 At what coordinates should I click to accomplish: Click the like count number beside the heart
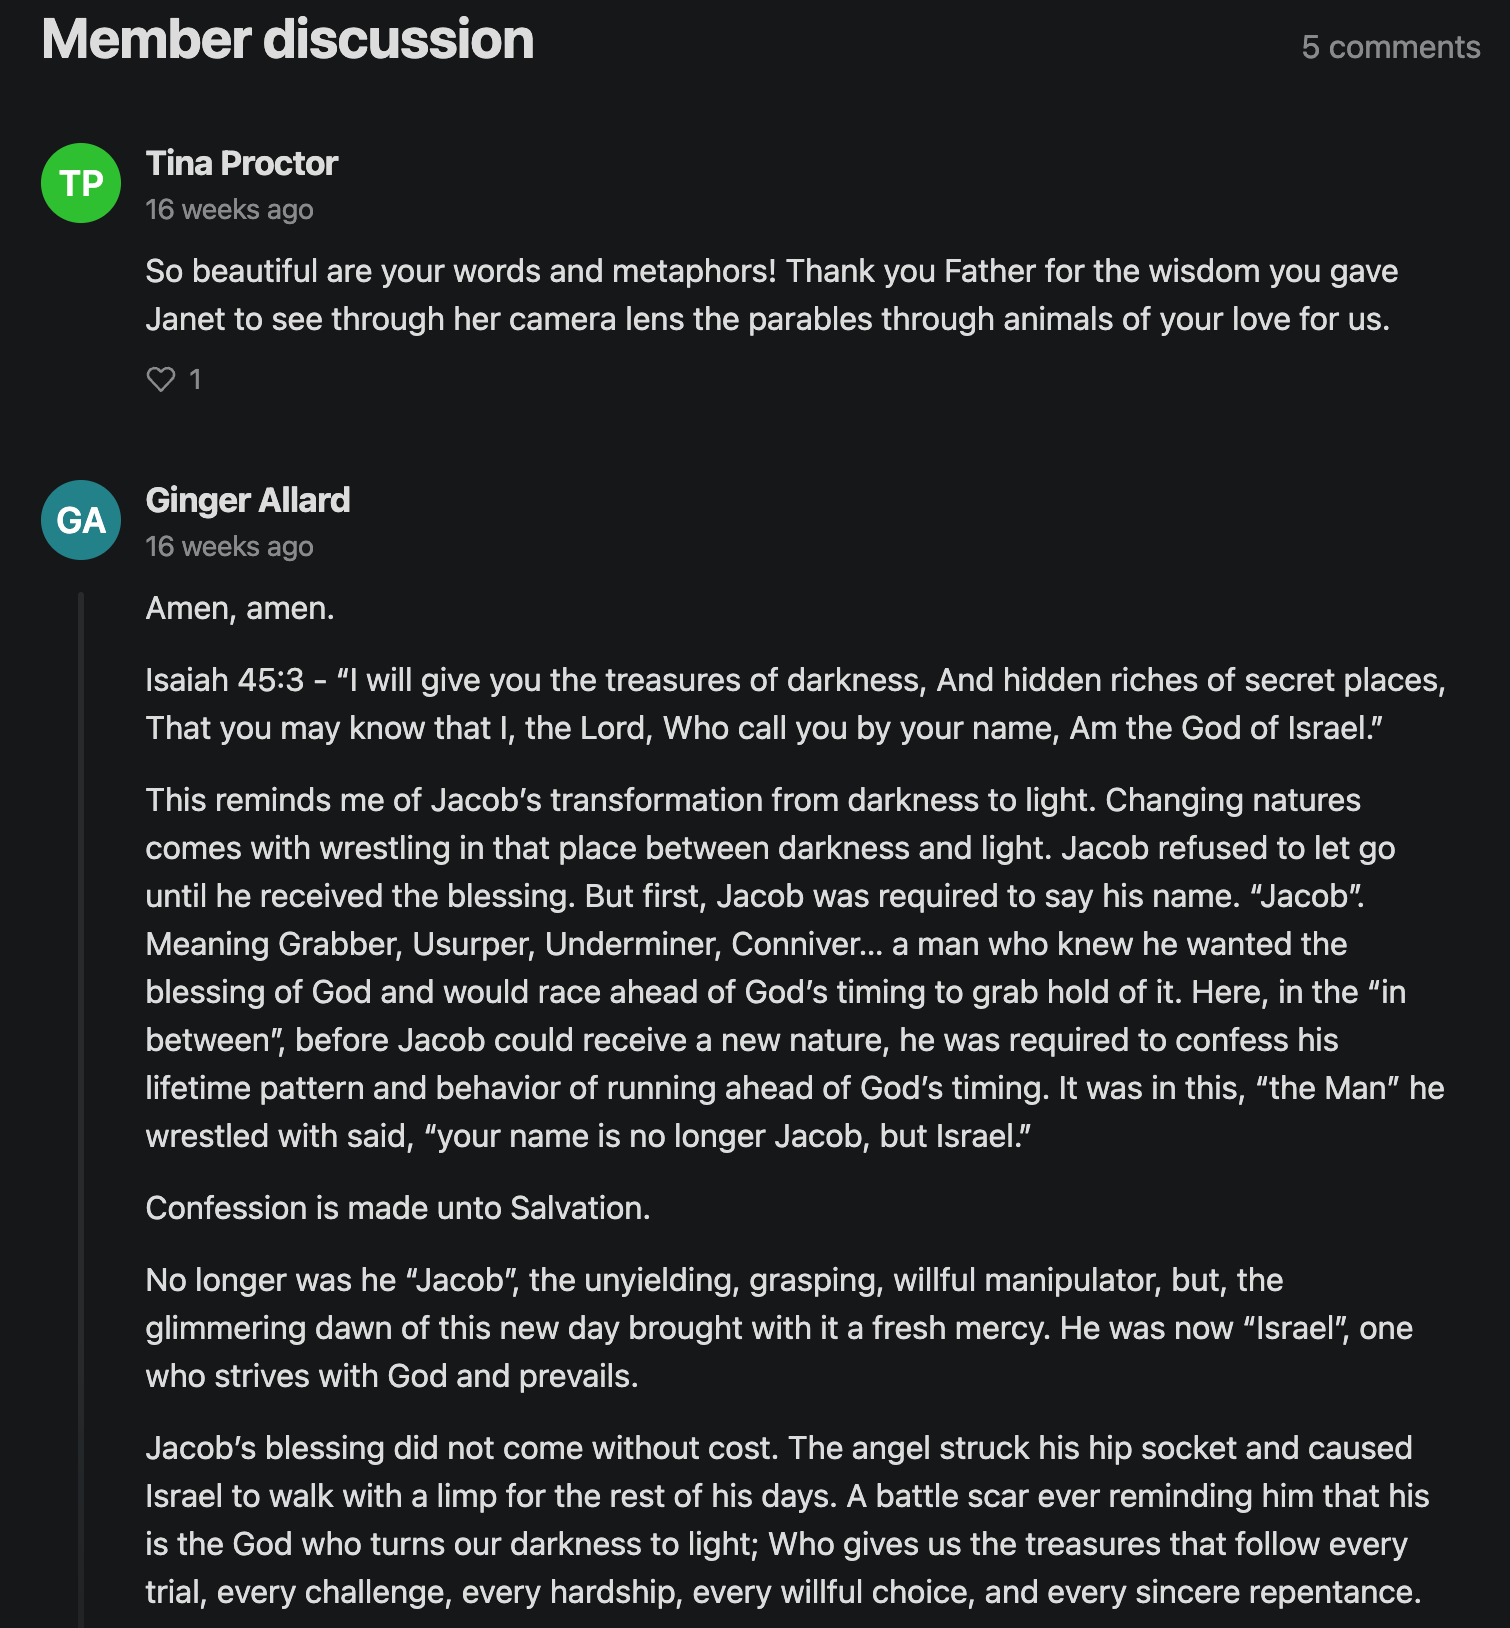pos(195,380)
